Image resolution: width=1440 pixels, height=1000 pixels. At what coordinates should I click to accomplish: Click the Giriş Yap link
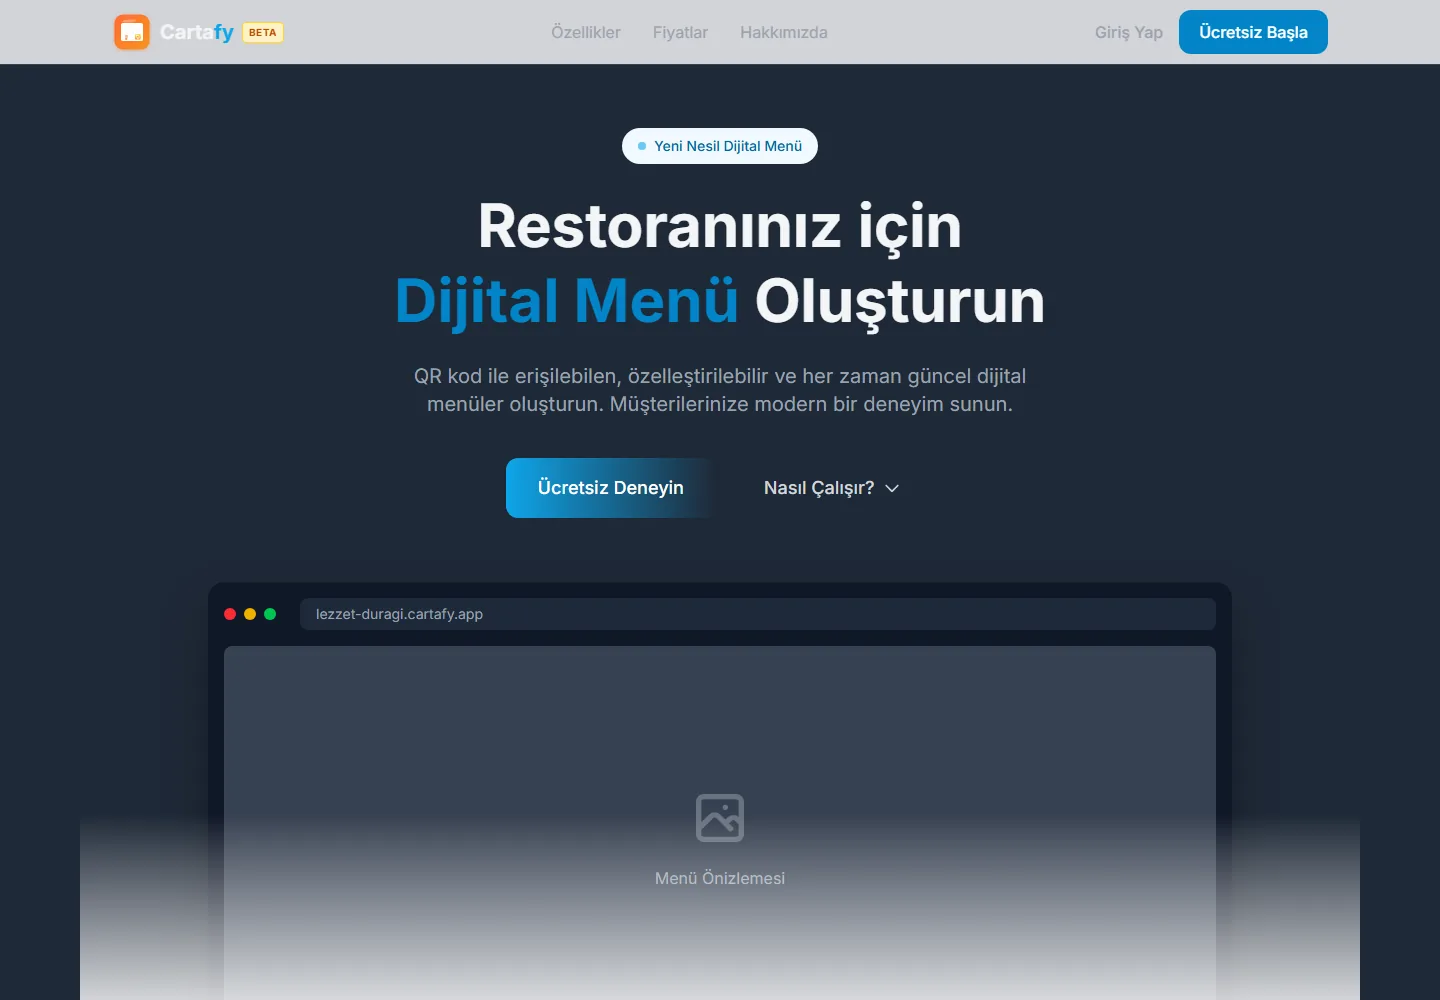(x=1129, y=32)
